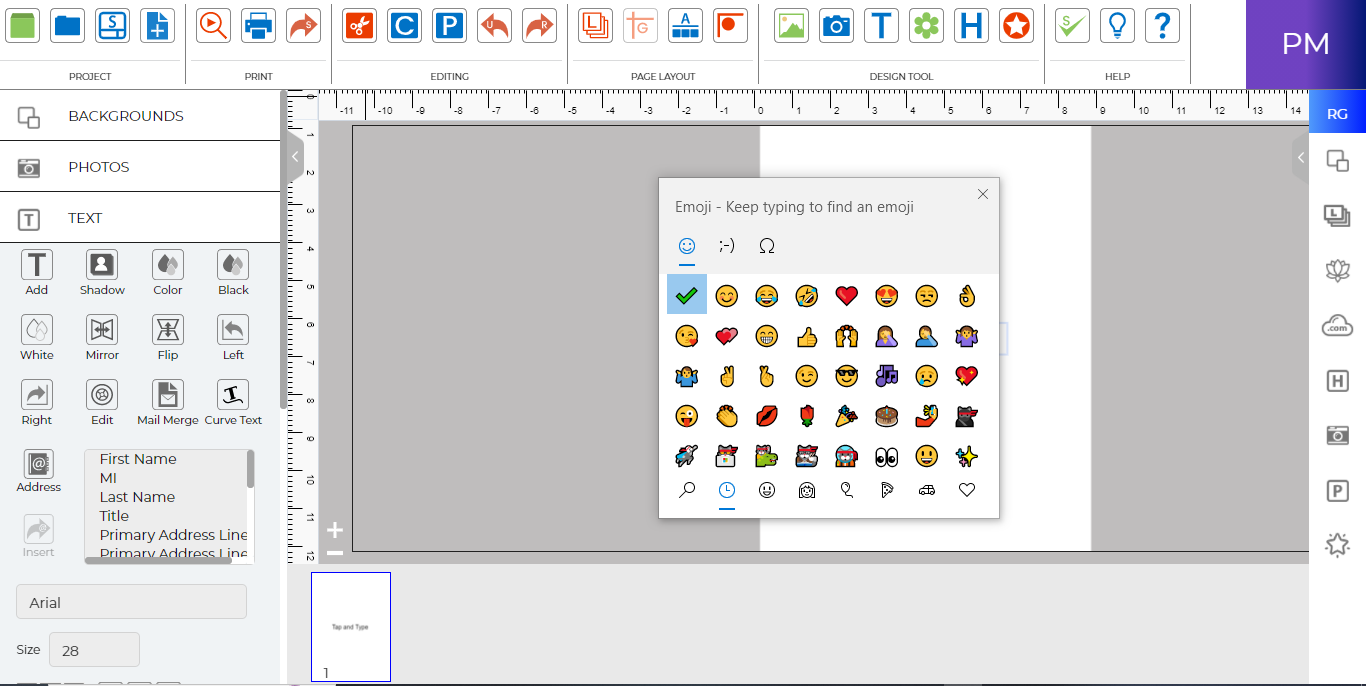The image size is (1366, 686).
Task: Select 'Title' in the merge field list
Action: coord(114,516)
